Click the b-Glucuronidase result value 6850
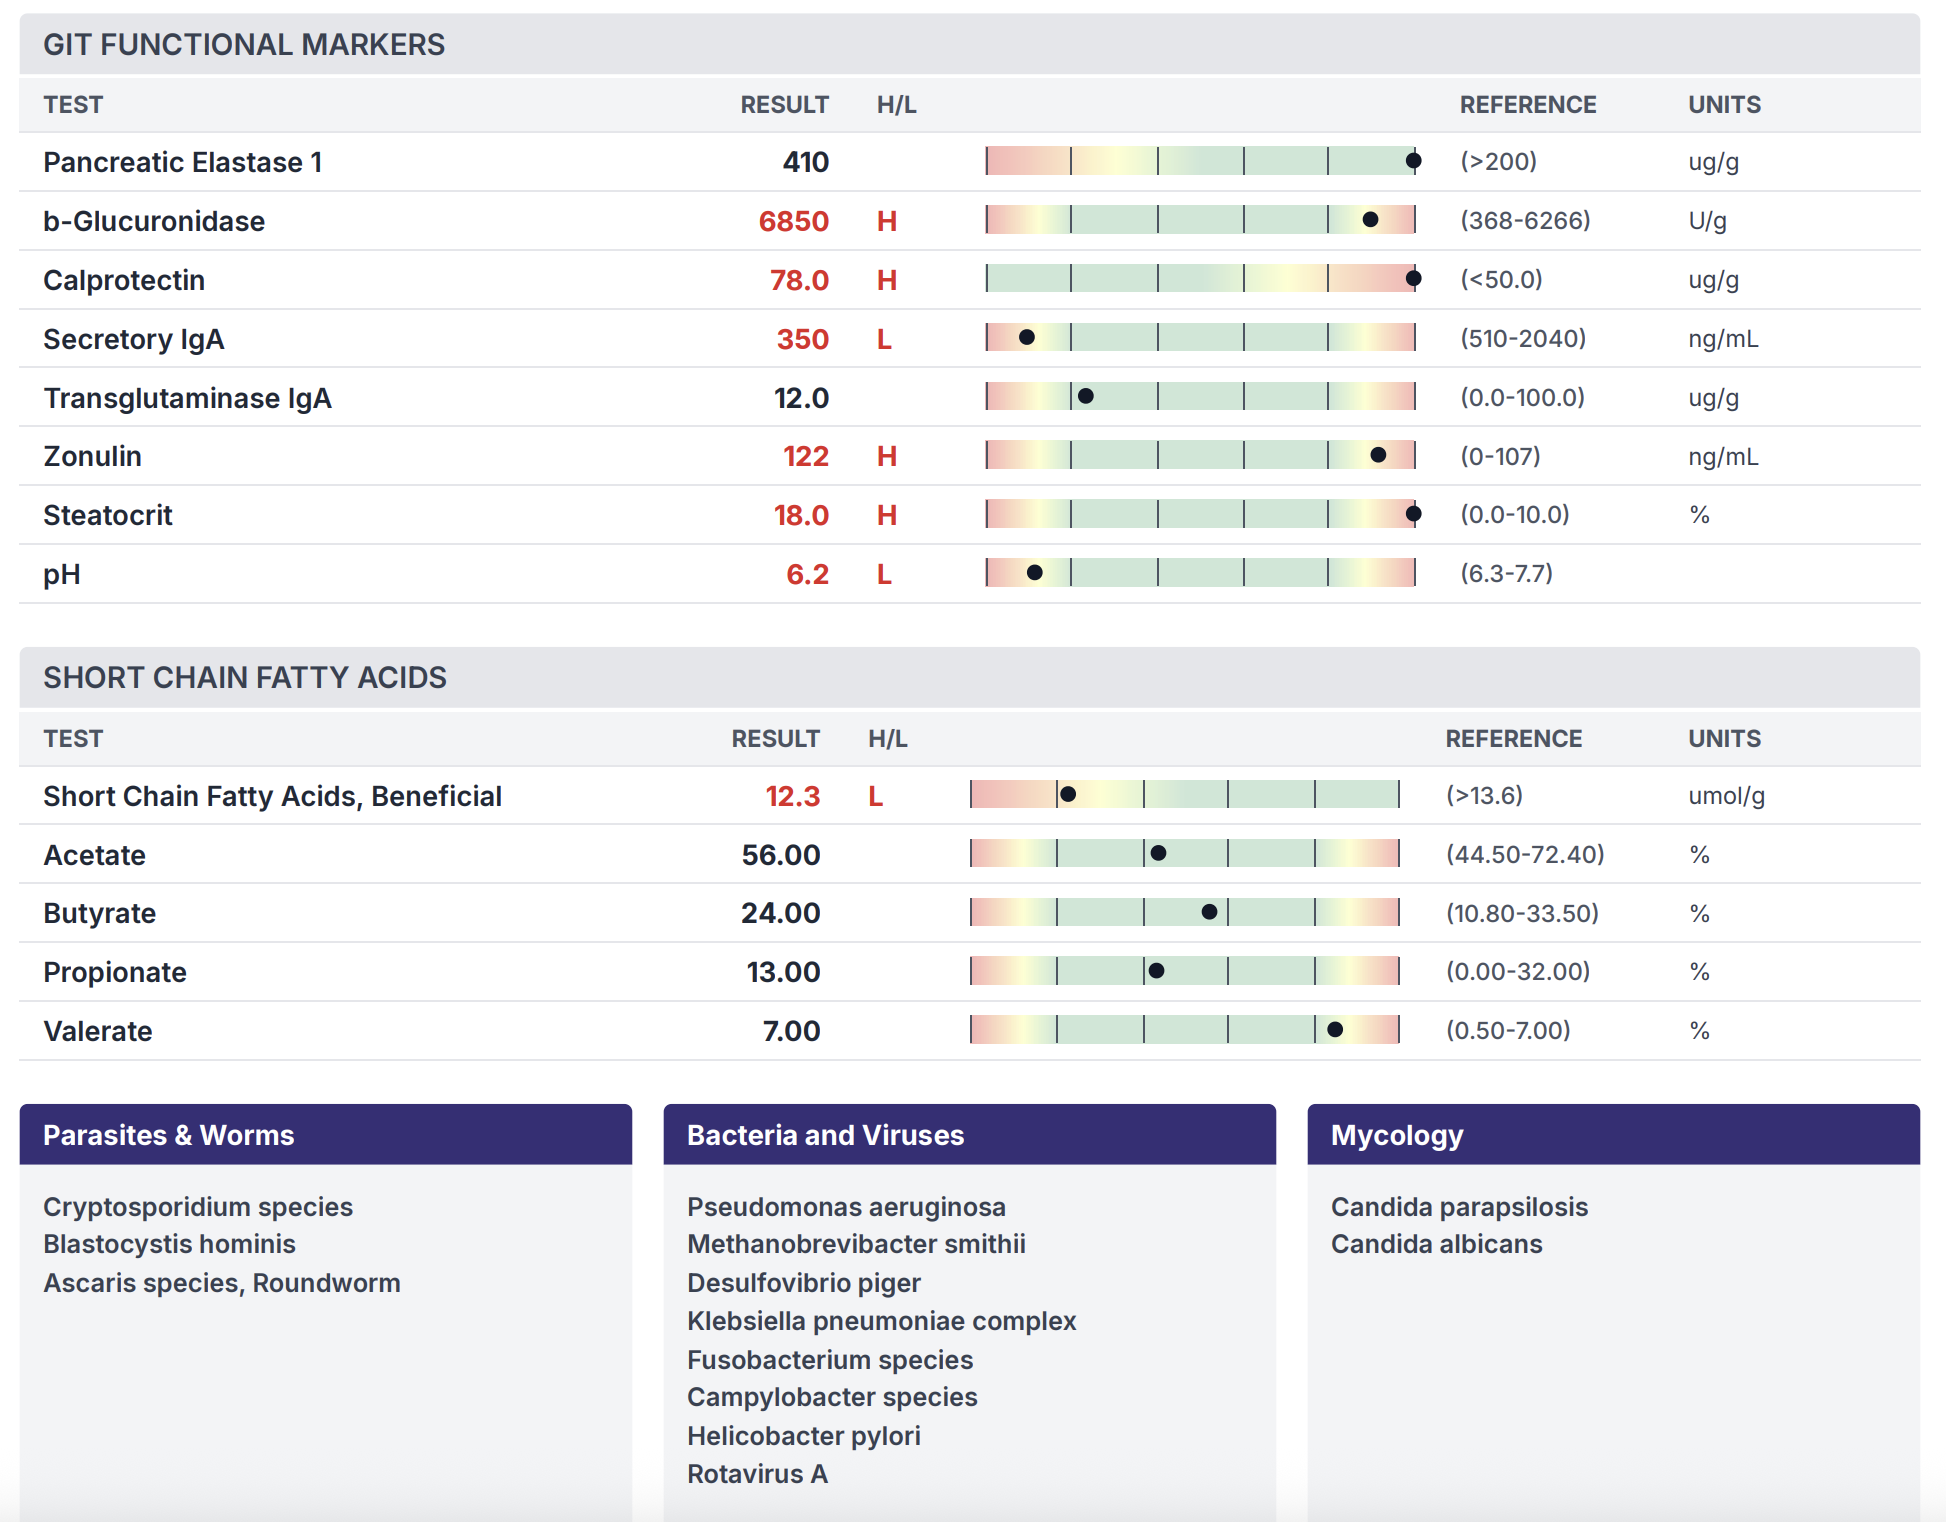 [793, 221]
